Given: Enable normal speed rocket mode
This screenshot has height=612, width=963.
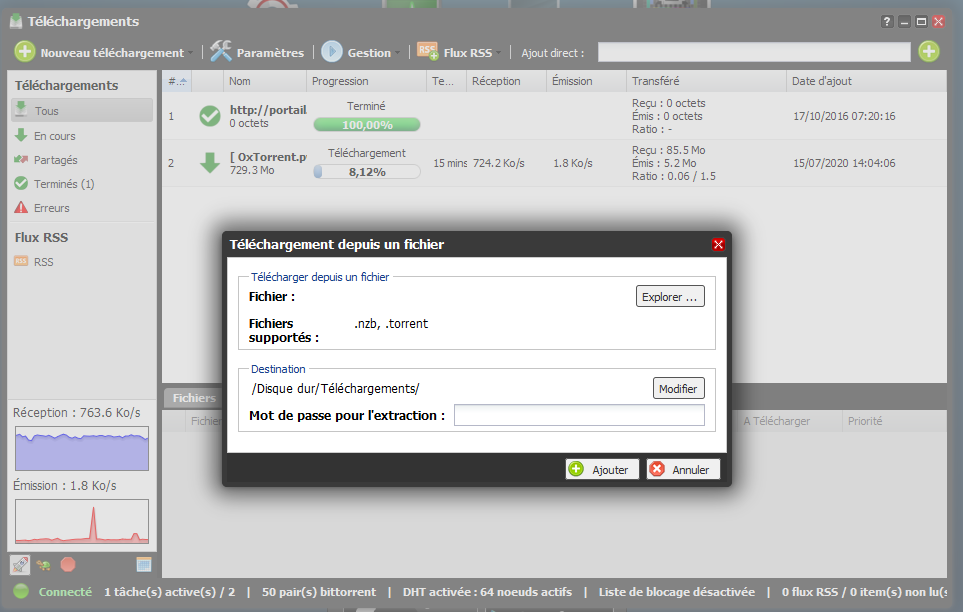Looking at the screenshot, I should (20, 564).
